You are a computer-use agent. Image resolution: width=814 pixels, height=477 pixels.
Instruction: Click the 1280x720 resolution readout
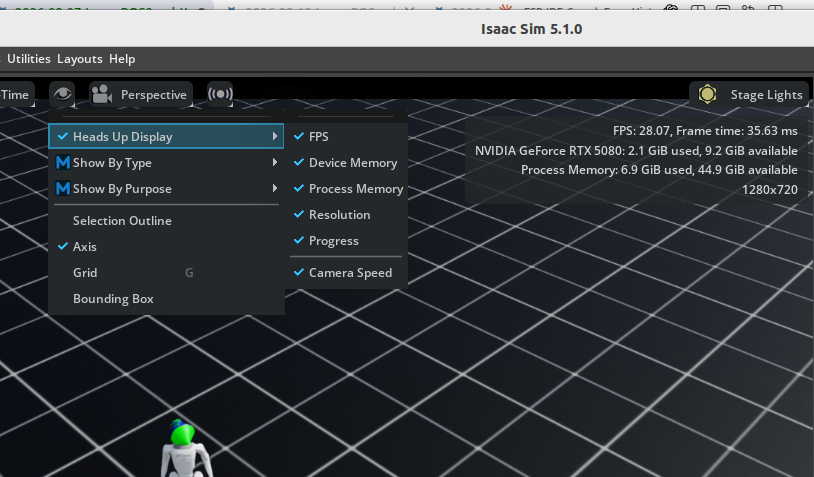pyautogui.click(x=770, y=189)
